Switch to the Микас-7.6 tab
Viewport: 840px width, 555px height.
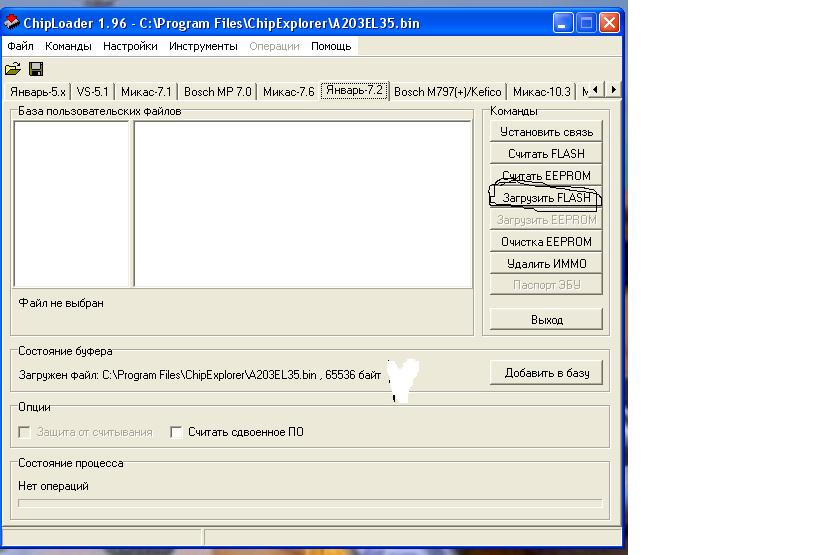point(288,92)
